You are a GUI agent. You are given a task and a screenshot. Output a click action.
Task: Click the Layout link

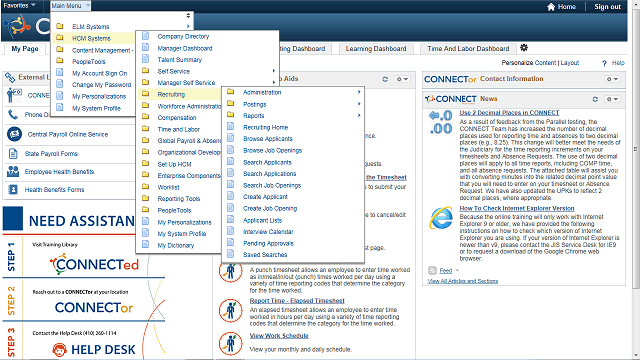click(569, 63)
